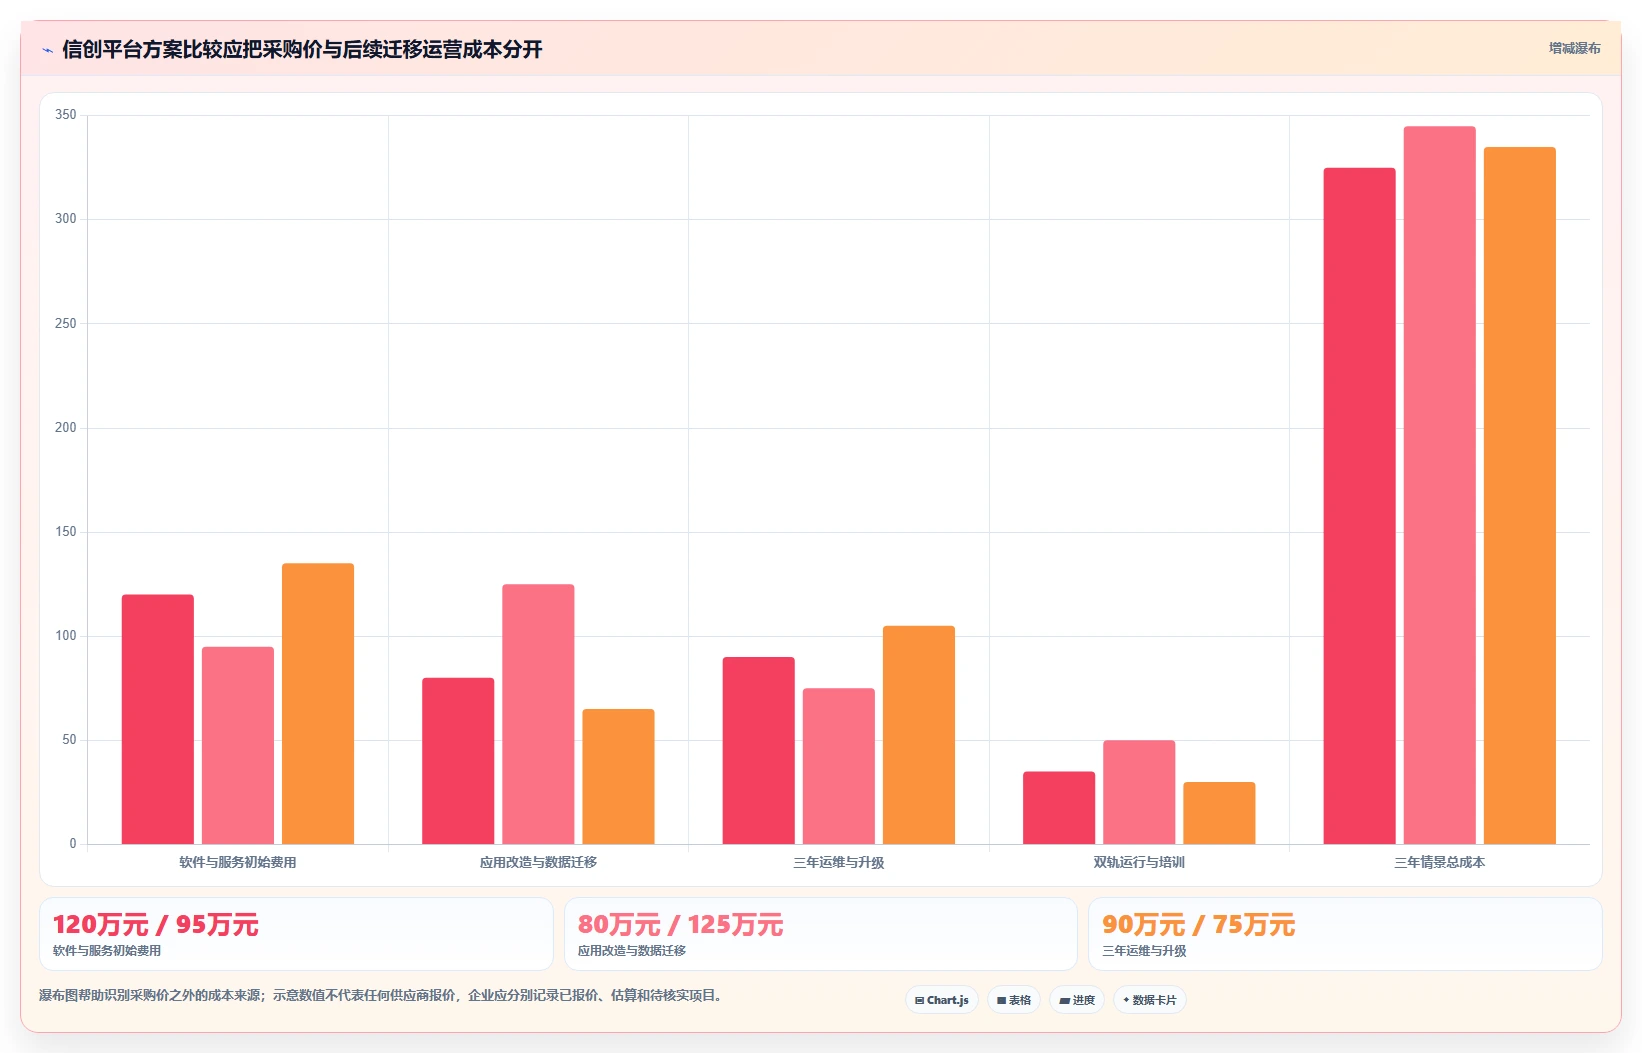Click the 90万元 / 75万元 data card value
Image resolution: width=1642 pixels, height=1053 pixels.
pos(1199,925)
